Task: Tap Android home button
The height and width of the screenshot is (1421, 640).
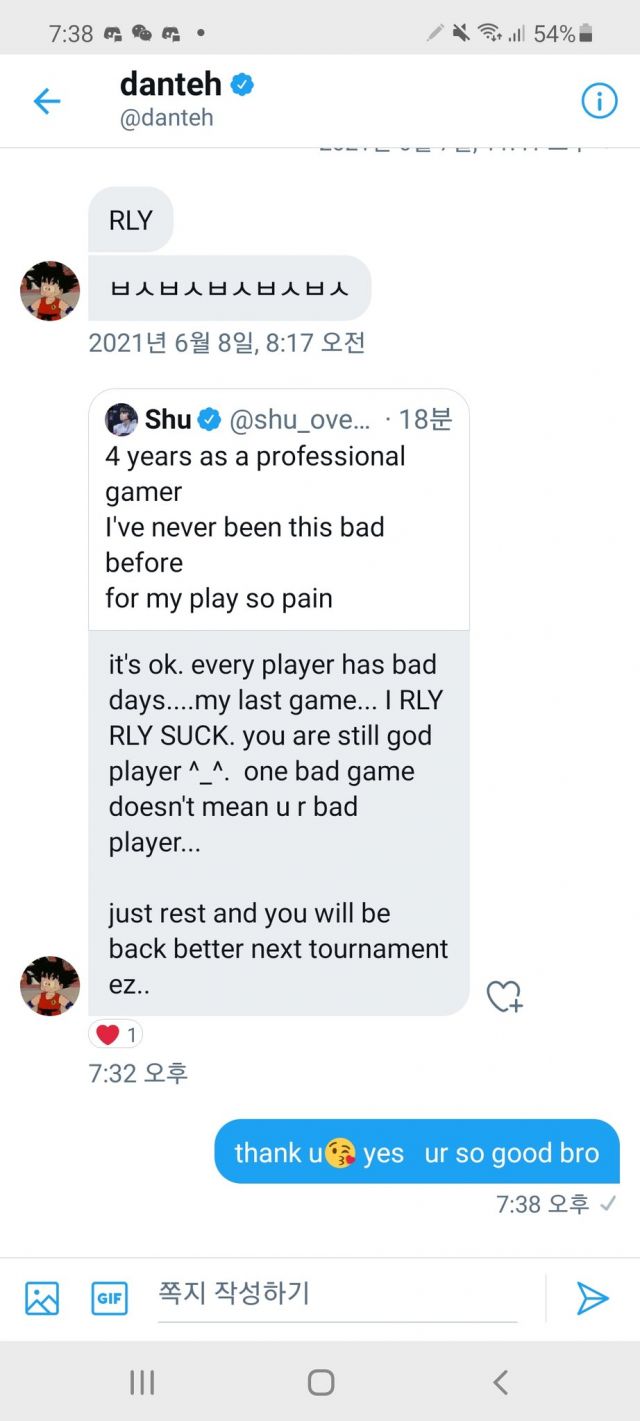Action: click(320, 1382)
